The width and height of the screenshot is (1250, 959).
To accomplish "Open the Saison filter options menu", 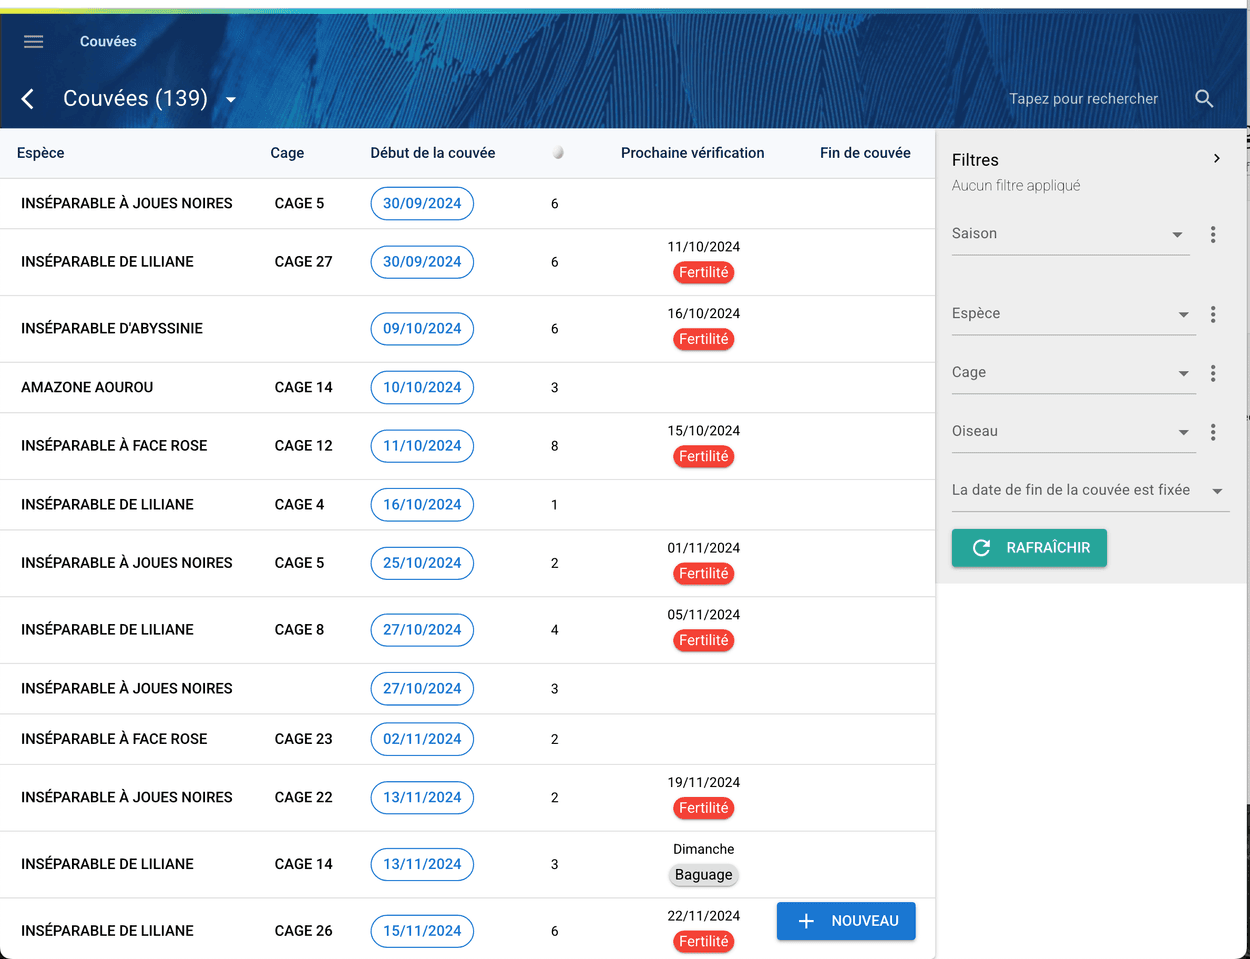I will click(1213, 234).
